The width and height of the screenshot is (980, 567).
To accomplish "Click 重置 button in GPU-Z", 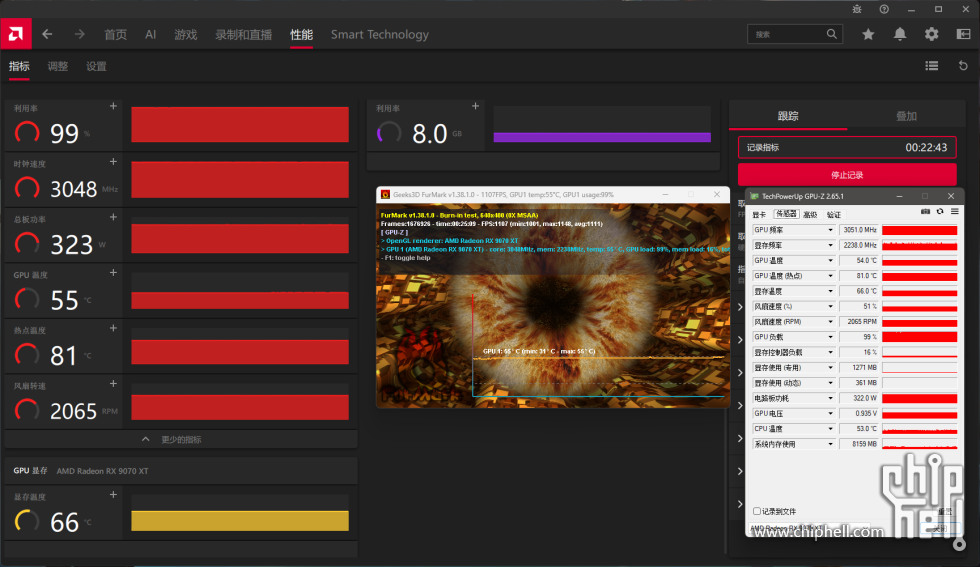I will [x=944, y=511].
